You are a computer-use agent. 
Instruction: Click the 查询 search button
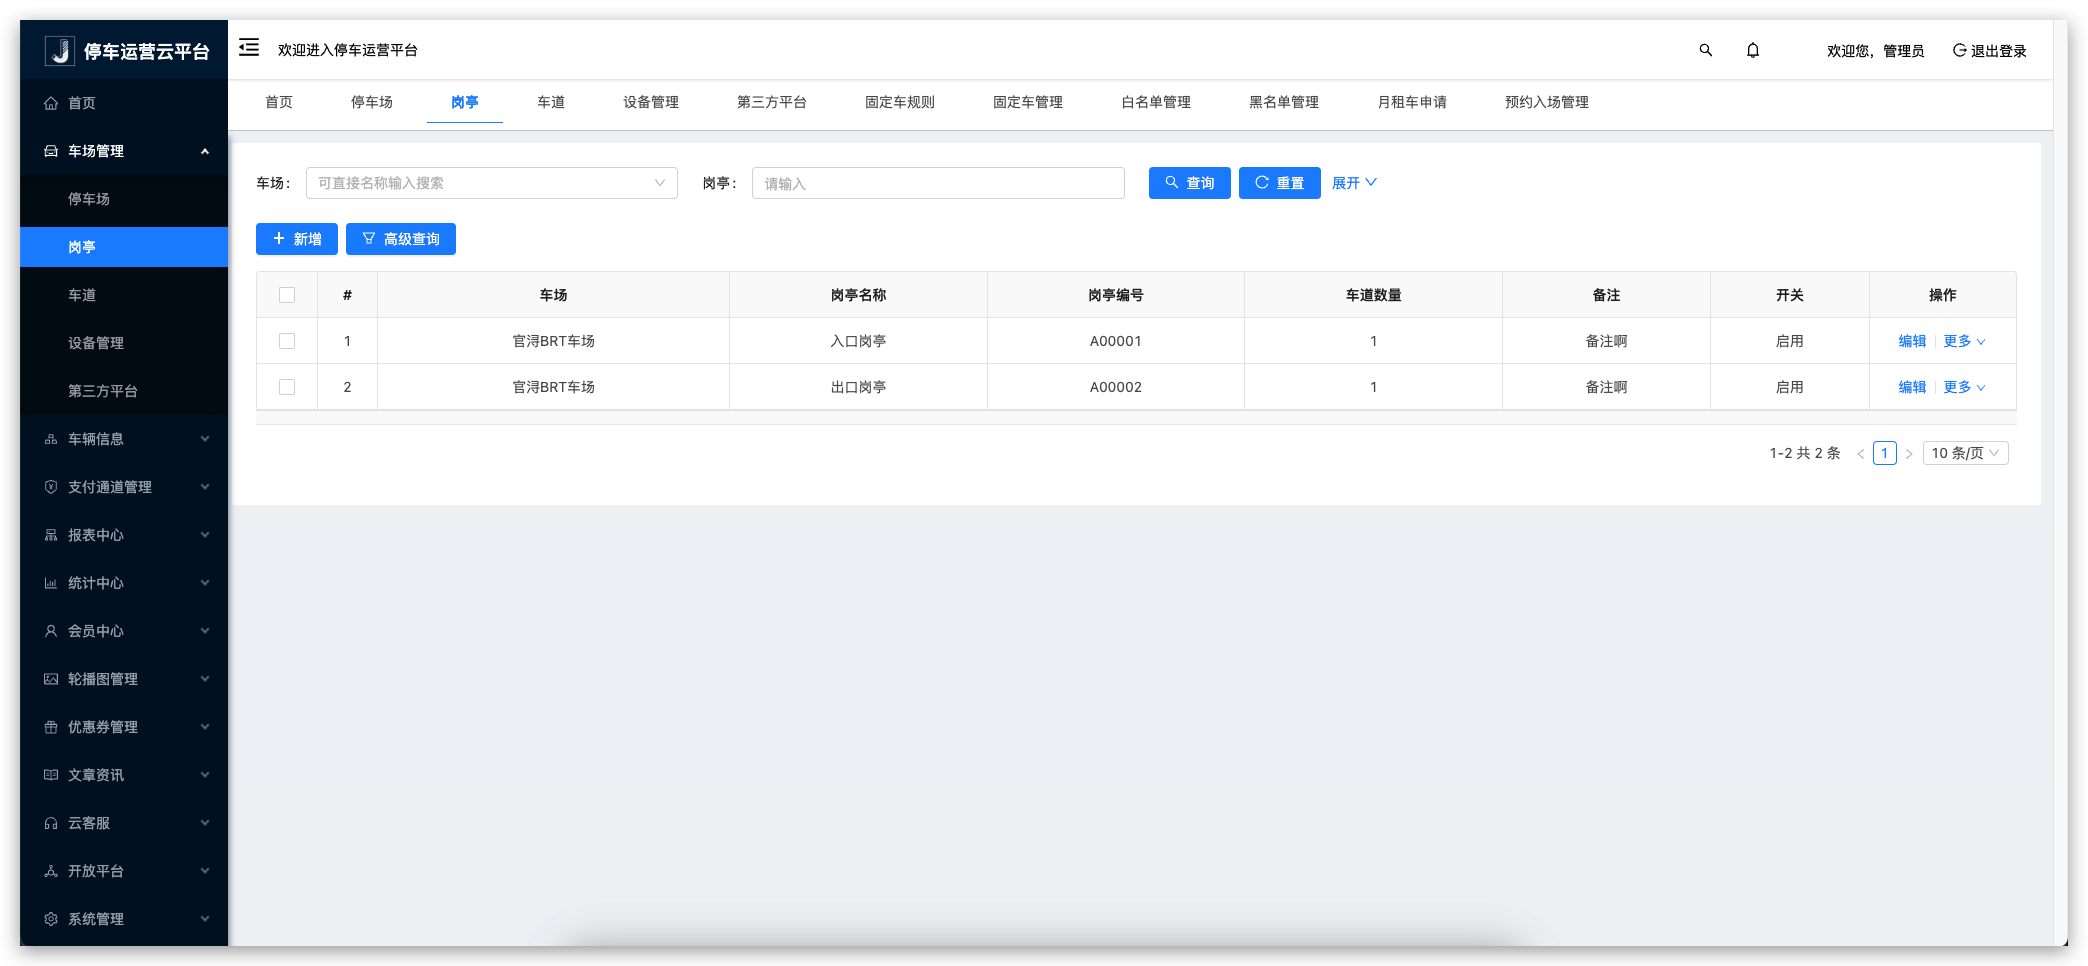point(1190,183)
